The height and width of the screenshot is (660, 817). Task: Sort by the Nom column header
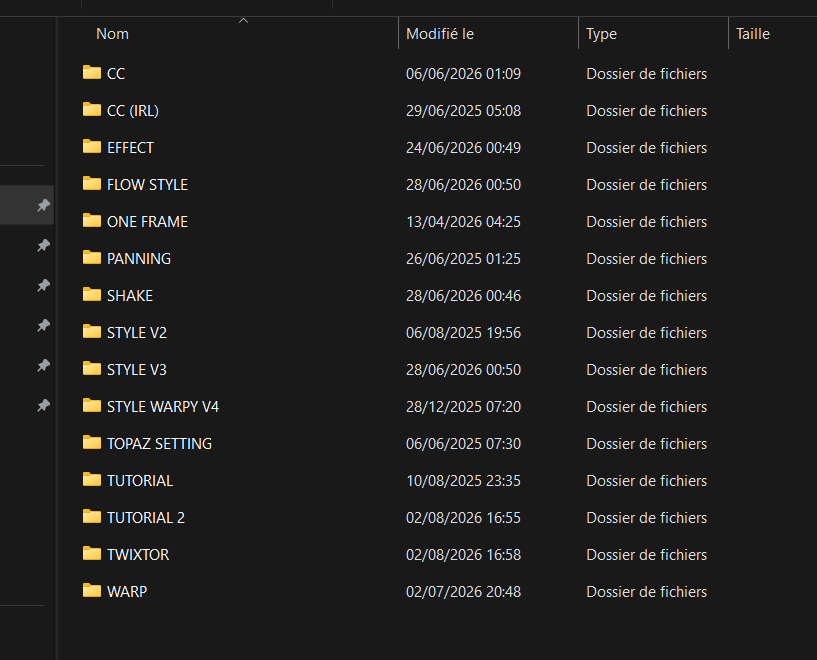point(112,34)
